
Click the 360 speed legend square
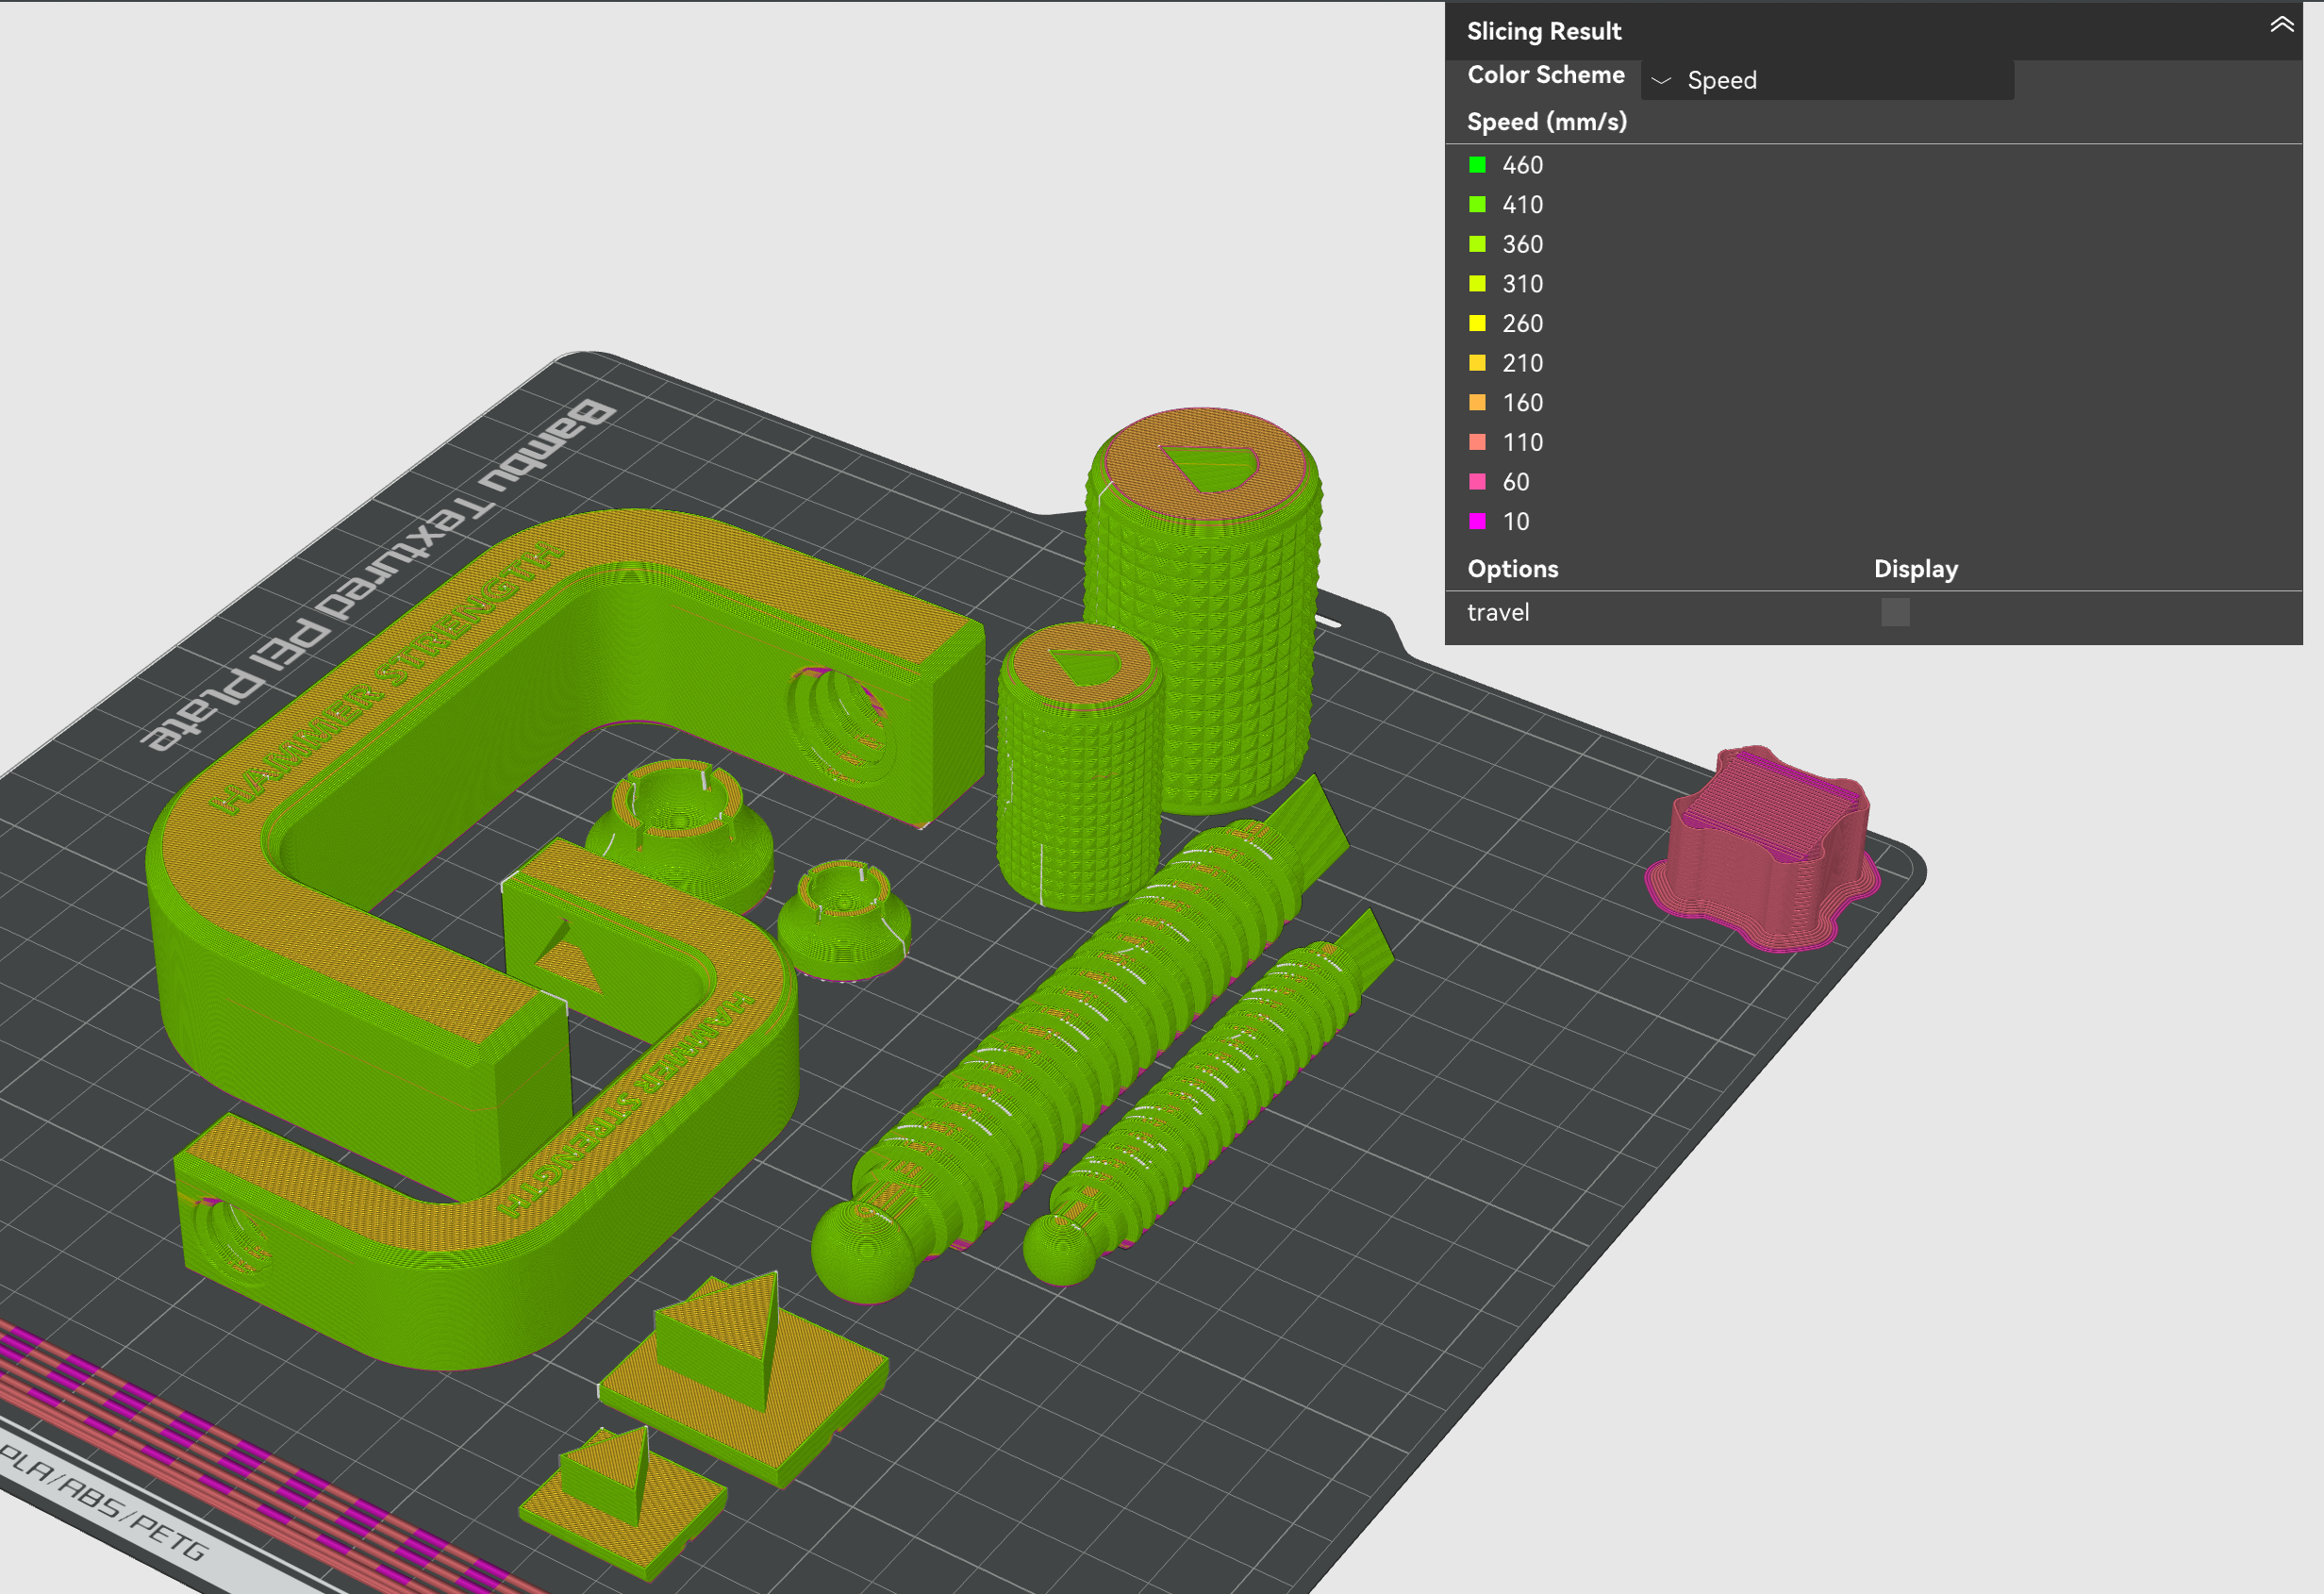pyautogui.click(x=1478, y=244)
